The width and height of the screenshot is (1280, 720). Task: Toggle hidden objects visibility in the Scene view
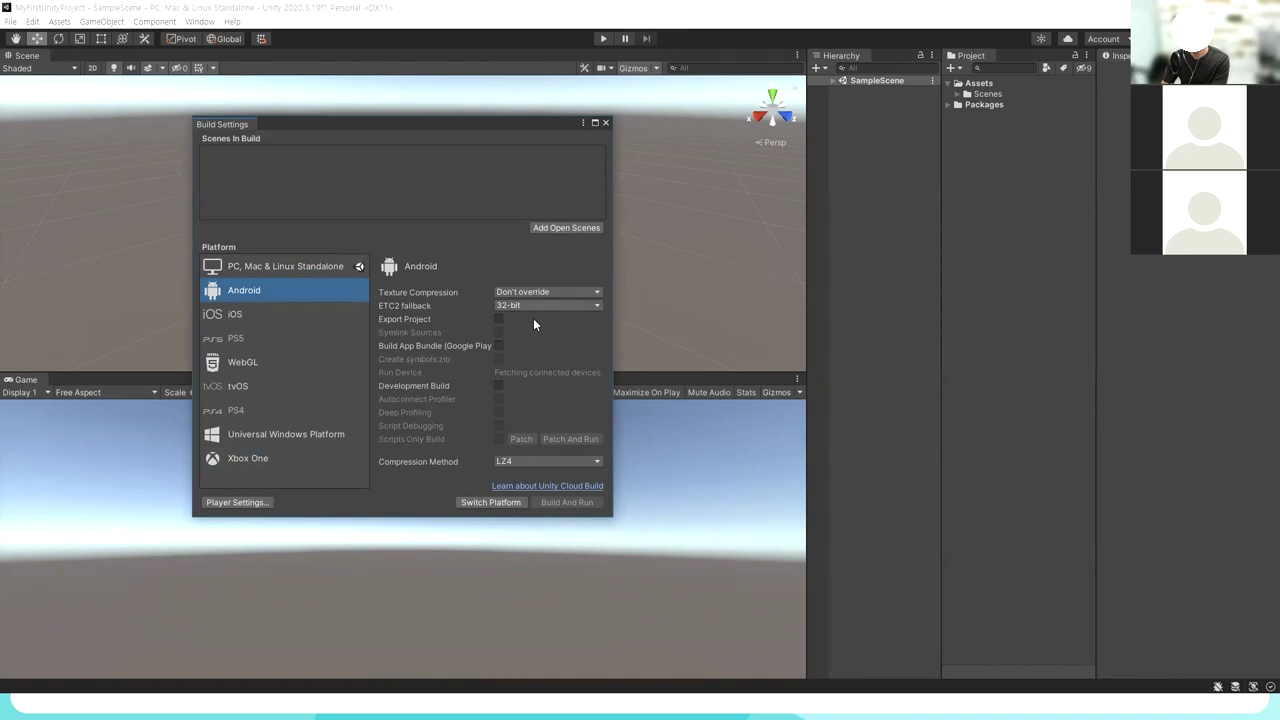[179, 68]
